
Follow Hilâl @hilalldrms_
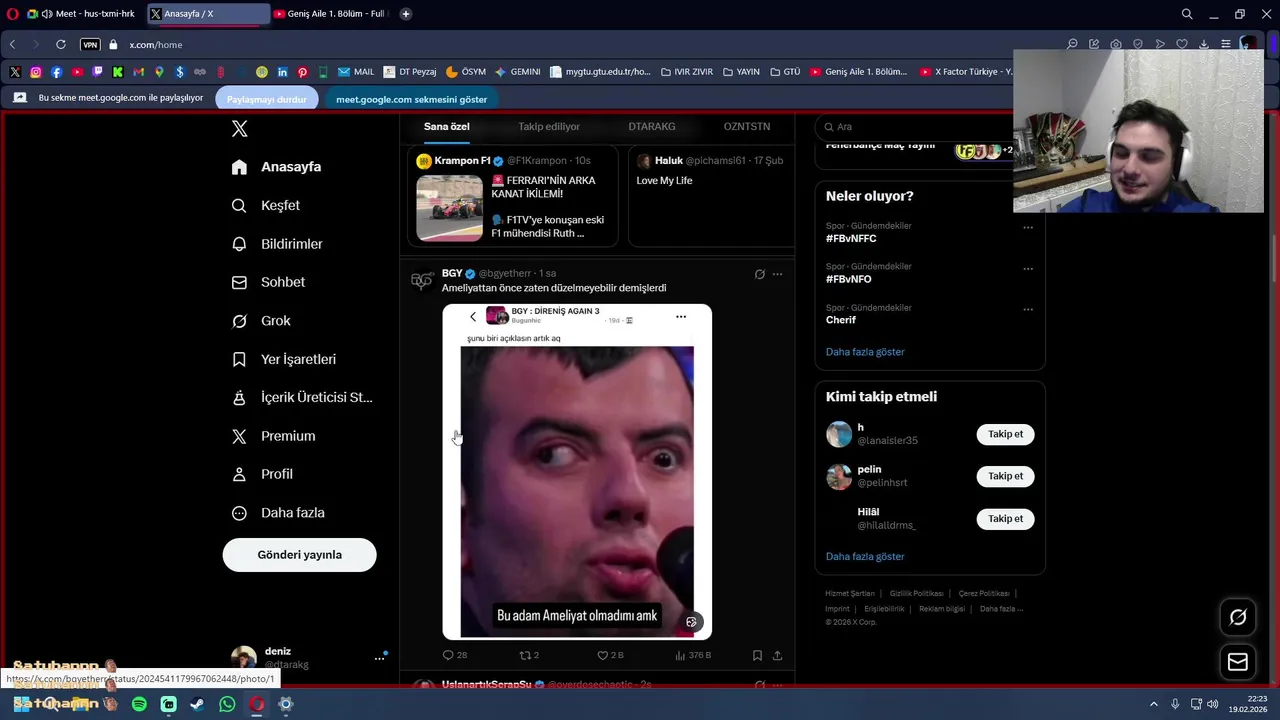coord(1005,519)
